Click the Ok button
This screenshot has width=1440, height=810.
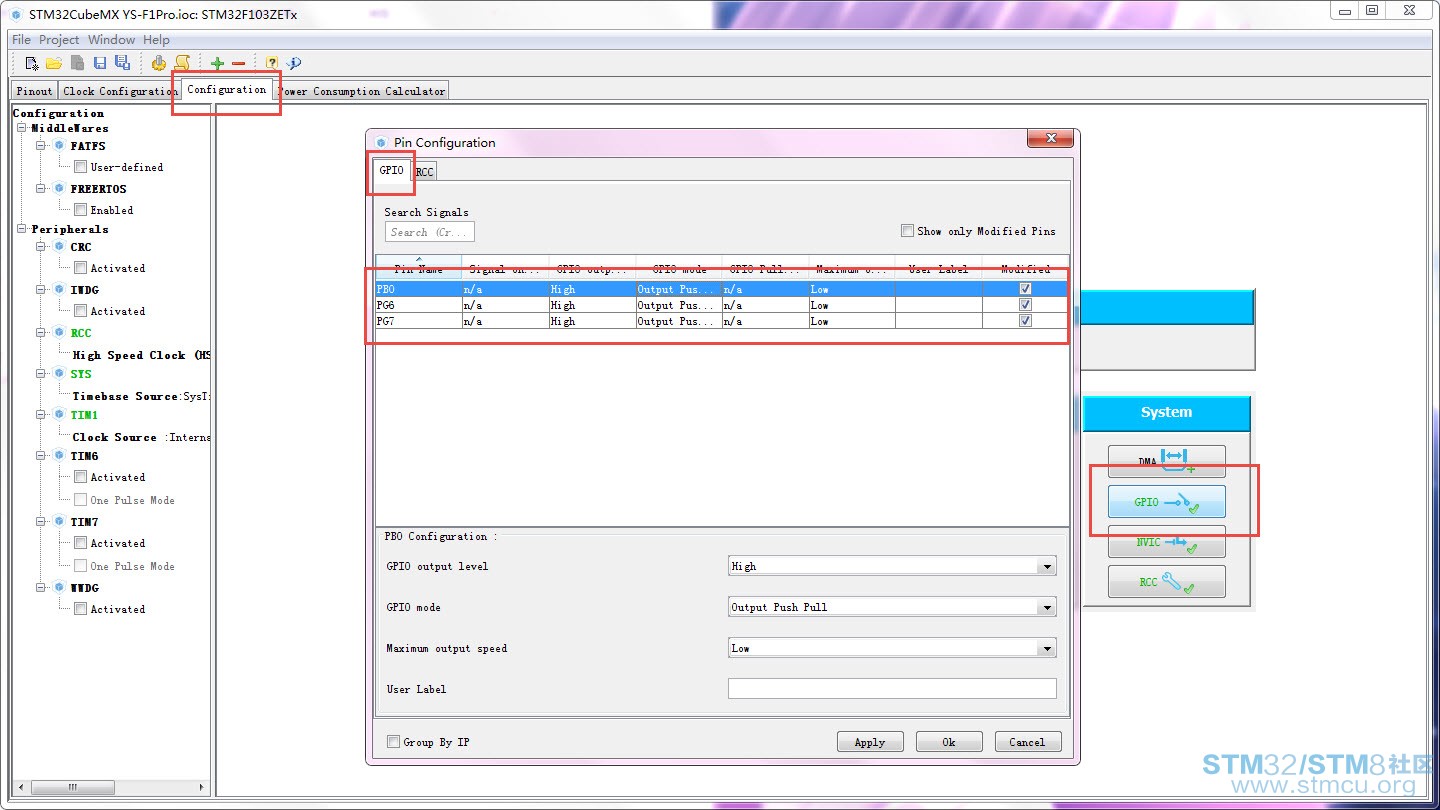[949, 742]
